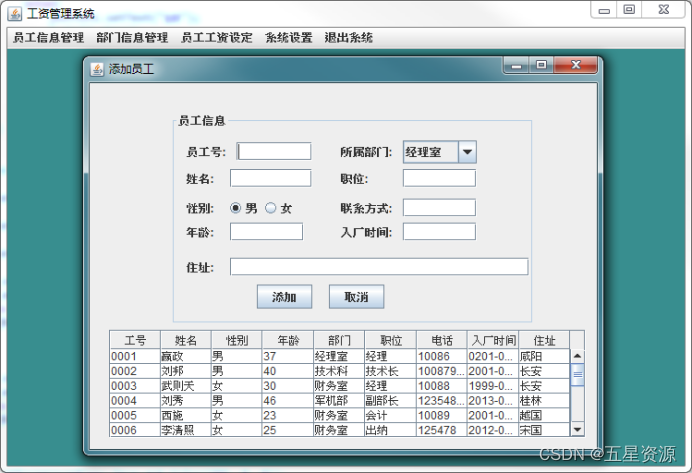Screen dimensions: 692x473
Task: Click the Java icon in 添加员工 title bar
Action: click(x=97, y=69)
